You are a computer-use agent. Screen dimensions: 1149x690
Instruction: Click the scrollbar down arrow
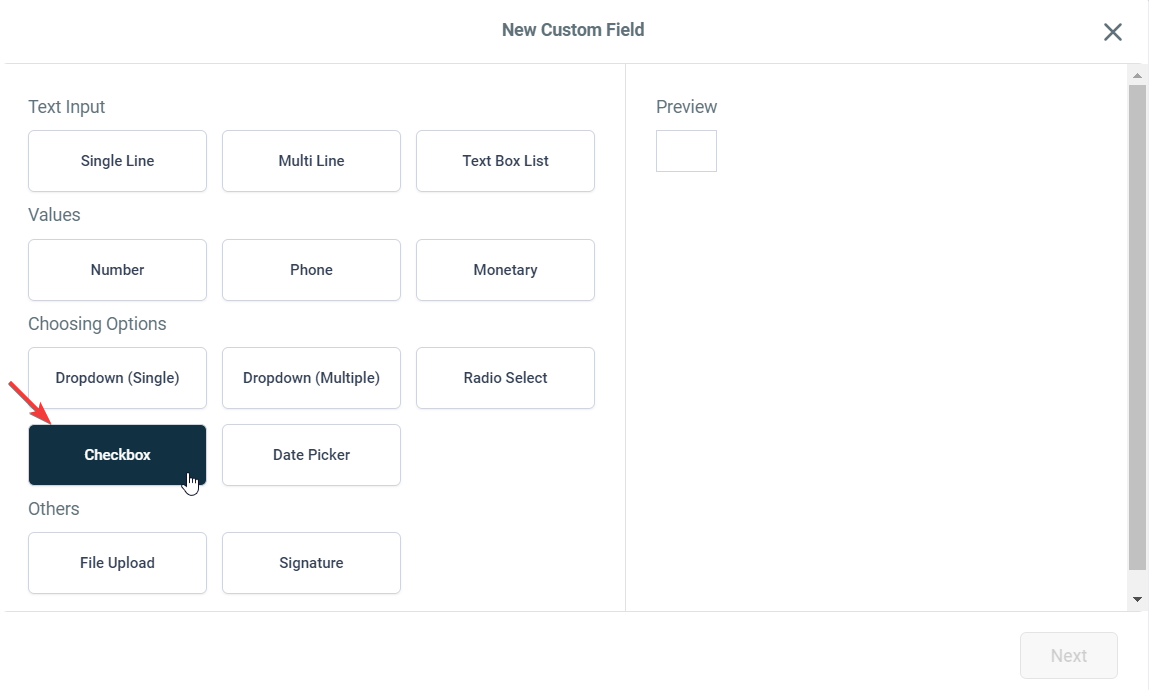click(1137, 599)
